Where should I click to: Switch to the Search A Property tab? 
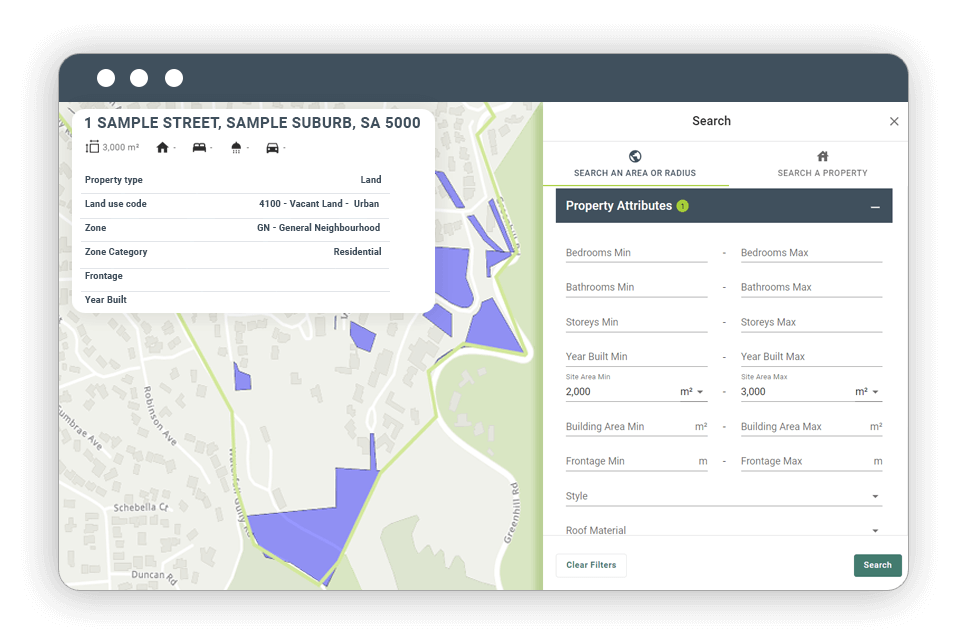(822, 165)
